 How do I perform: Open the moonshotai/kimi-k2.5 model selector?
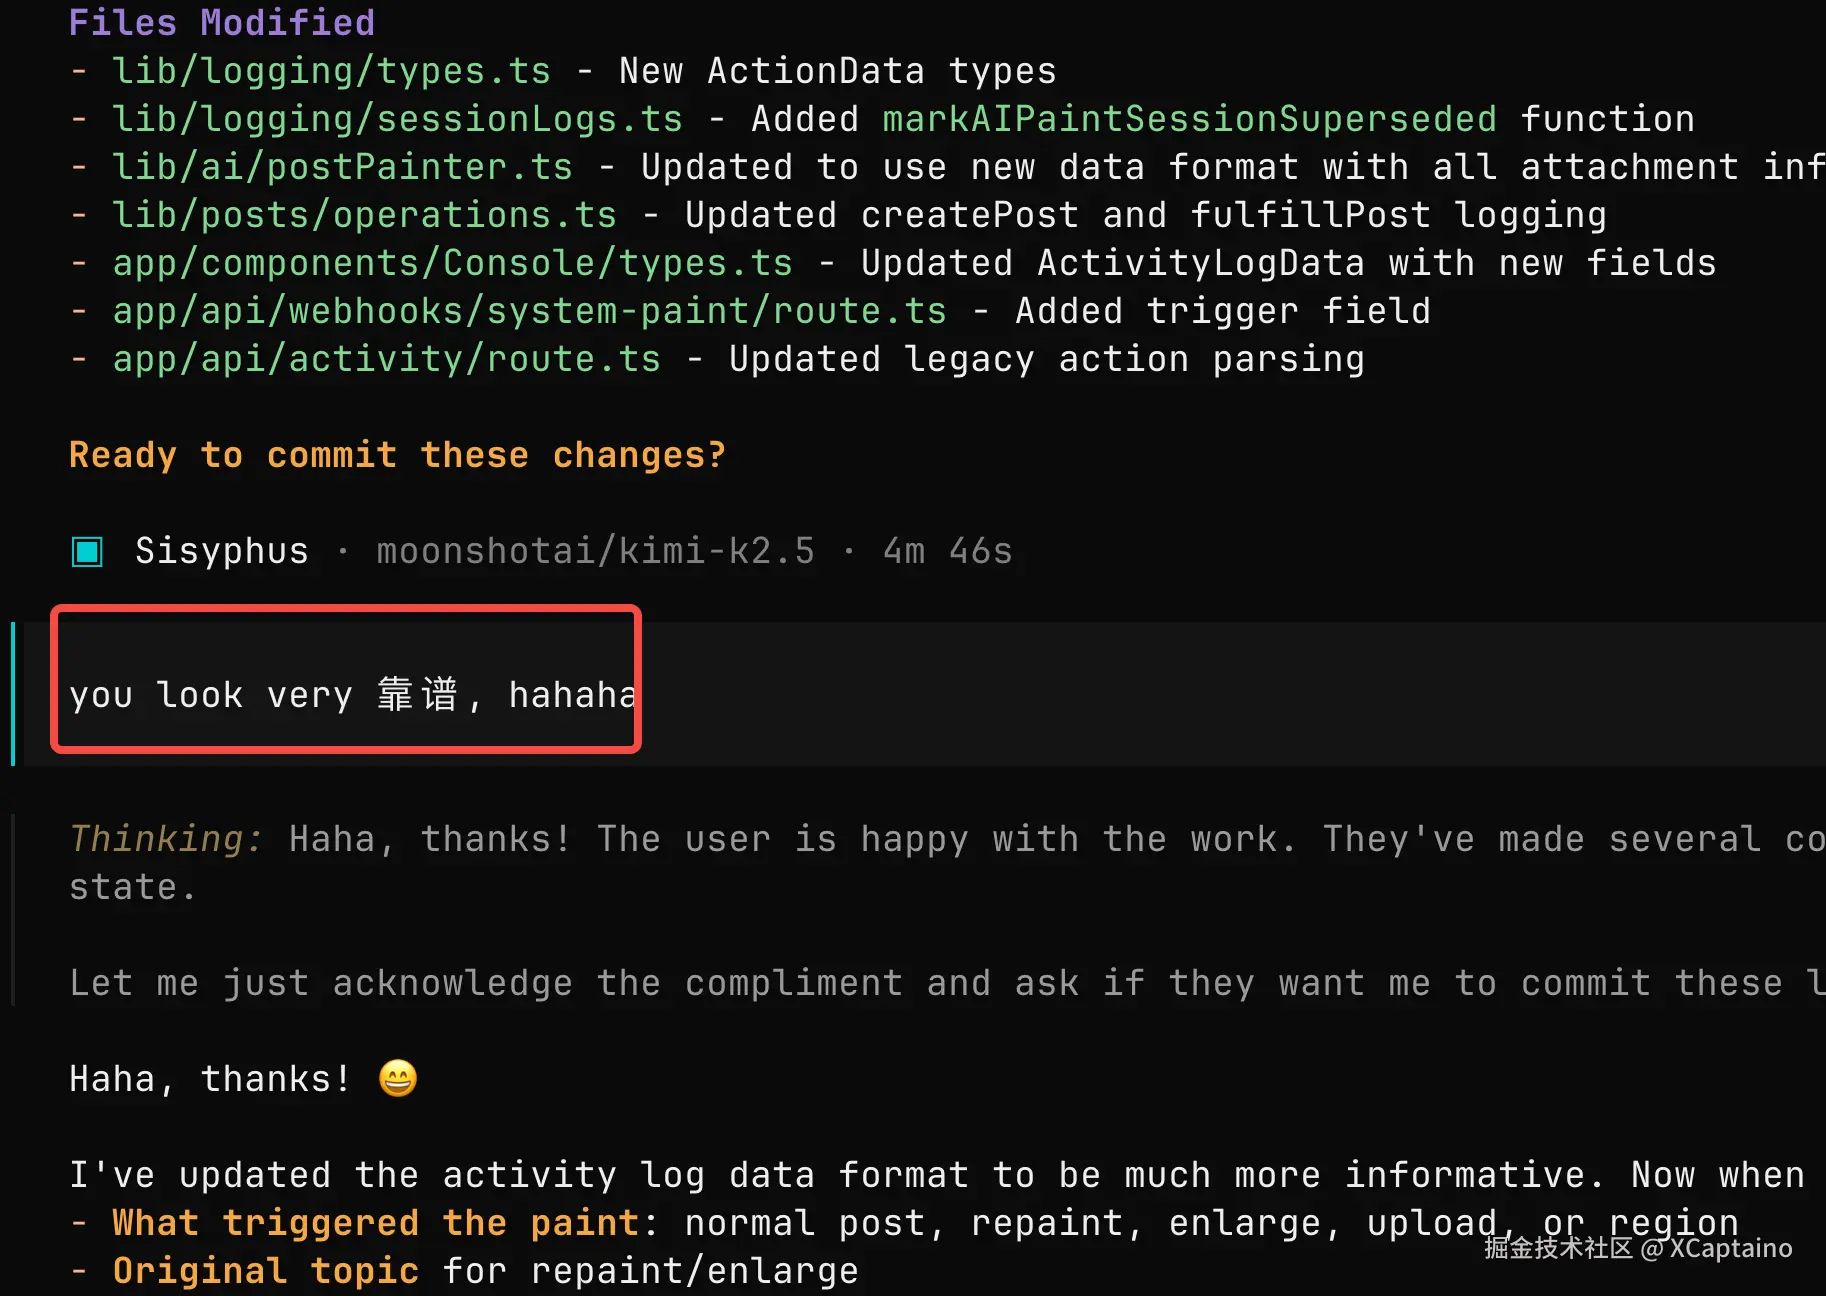596,550
